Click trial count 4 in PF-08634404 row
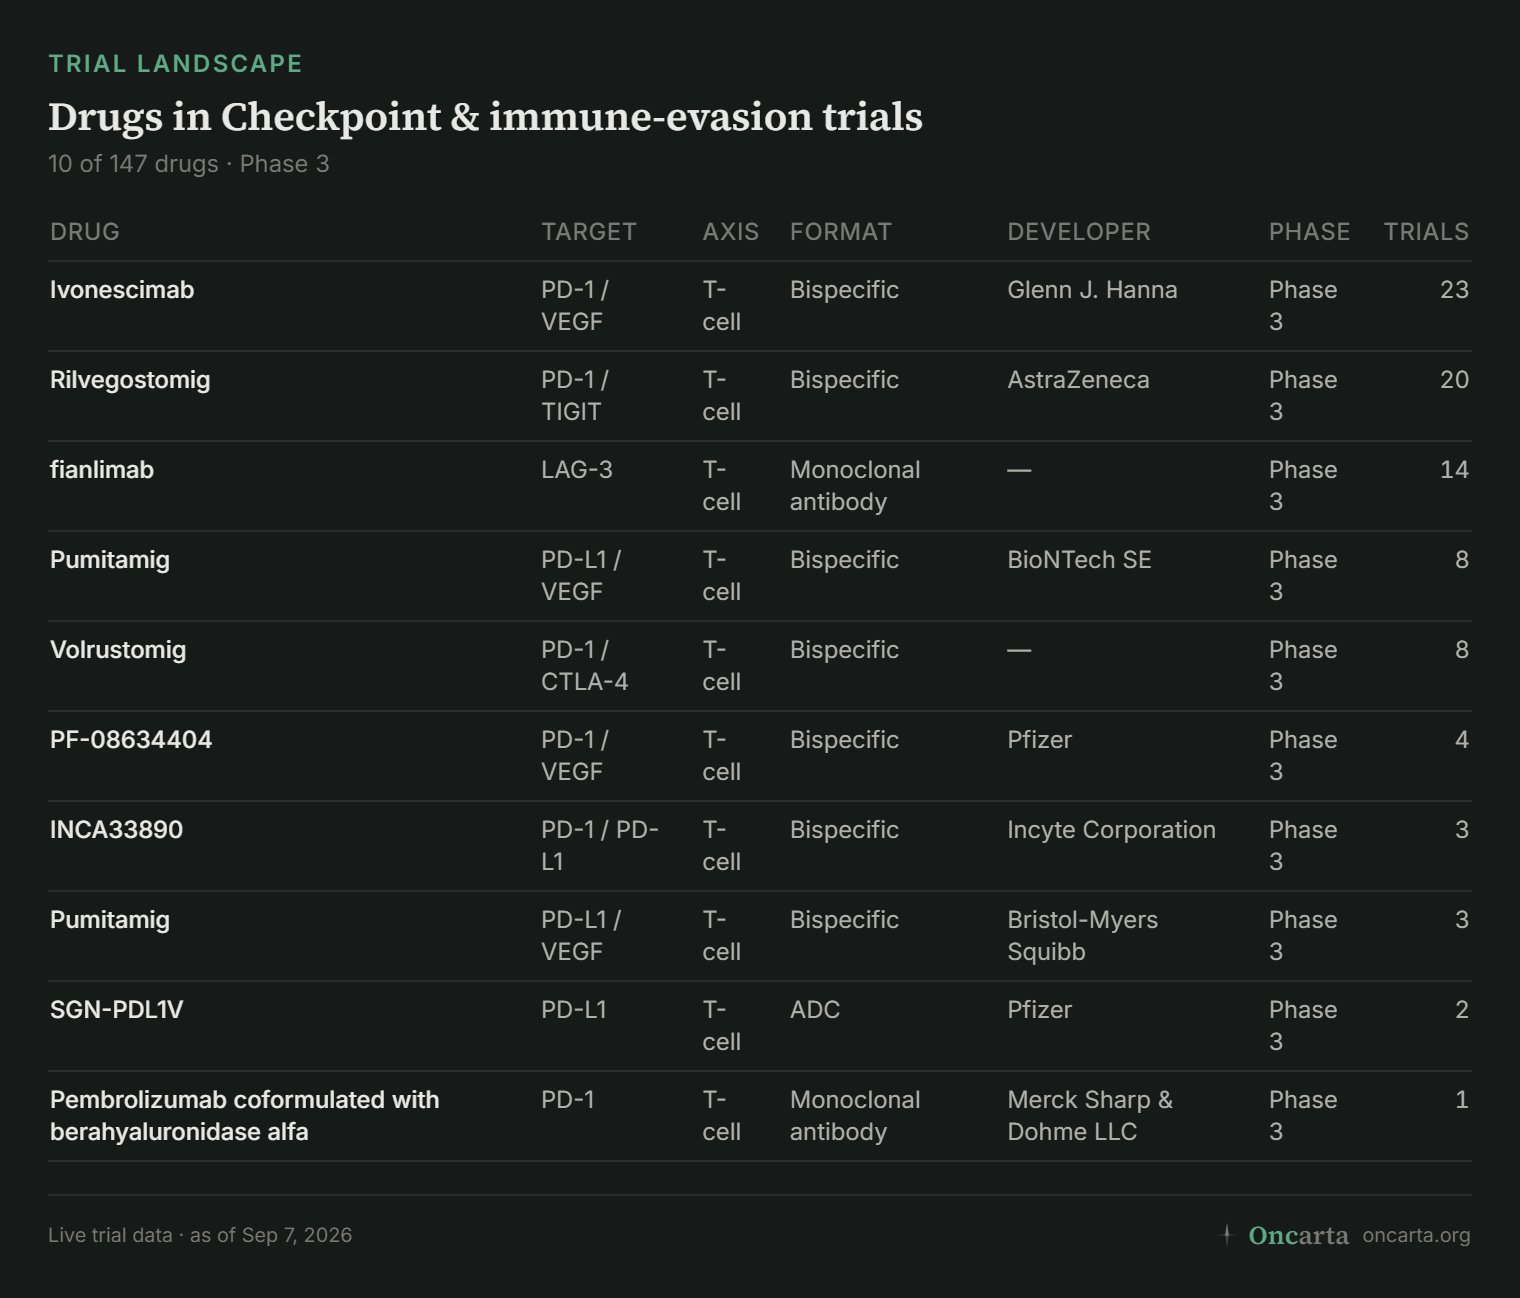The width and height of the screenshot is (1520, 1298). pyautogui.click(x=1462, y=740)
